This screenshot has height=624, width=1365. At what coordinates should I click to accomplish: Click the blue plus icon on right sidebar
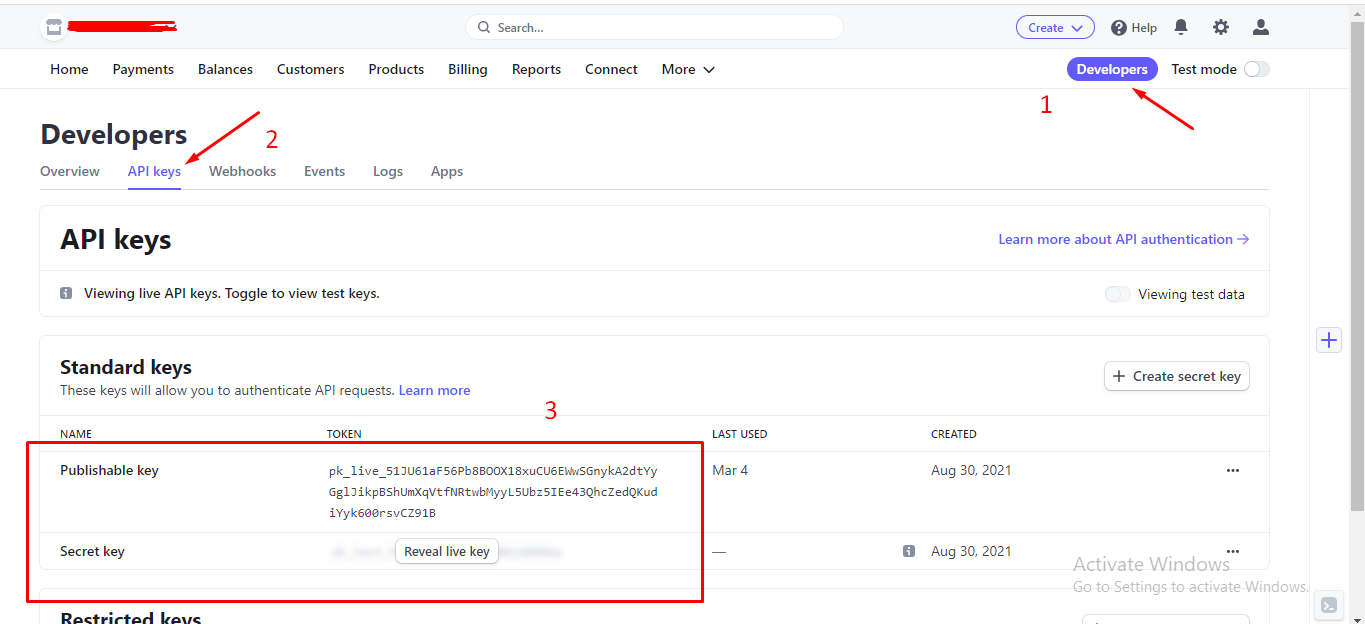(1328, 340)
